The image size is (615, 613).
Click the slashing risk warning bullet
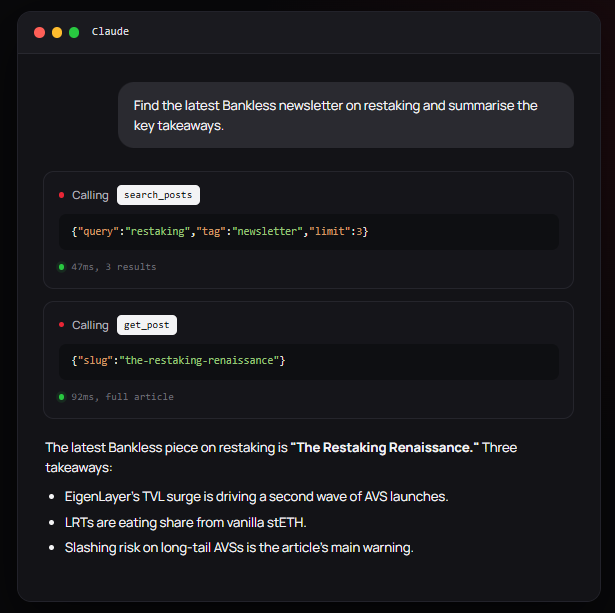239,548
